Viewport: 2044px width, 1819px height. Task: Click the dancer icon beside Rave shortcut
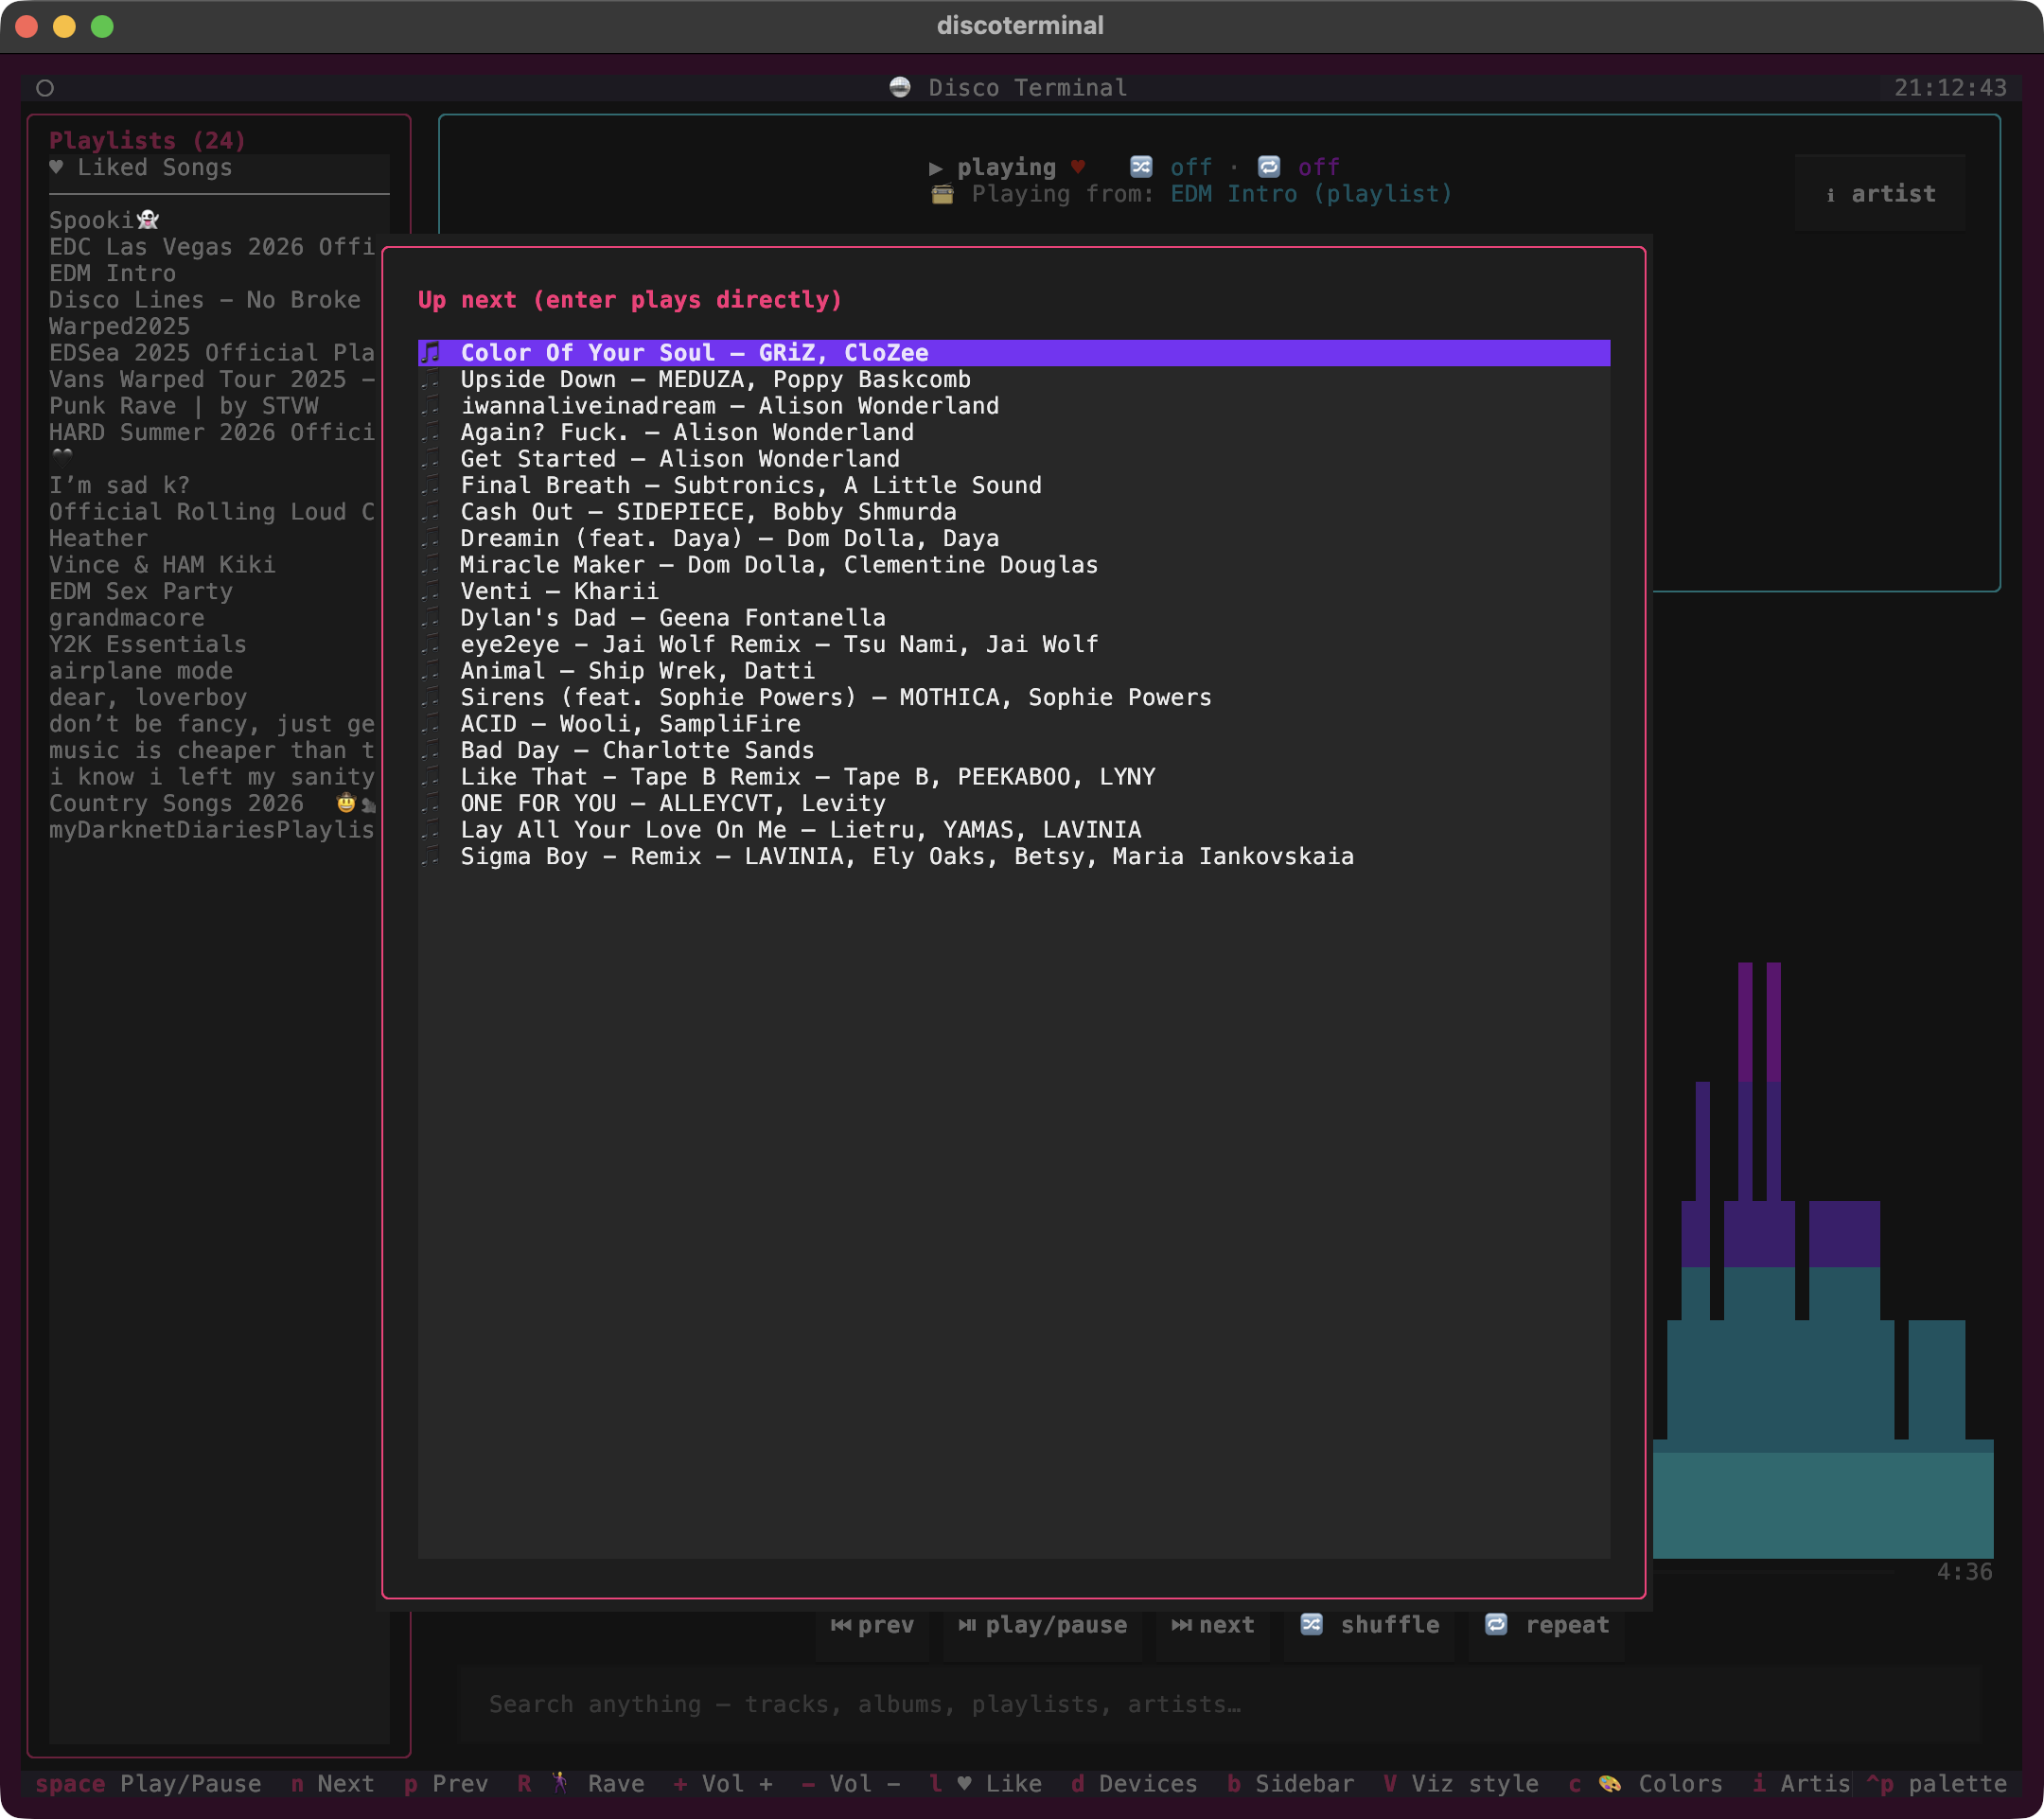click(x=560, y=1783)
